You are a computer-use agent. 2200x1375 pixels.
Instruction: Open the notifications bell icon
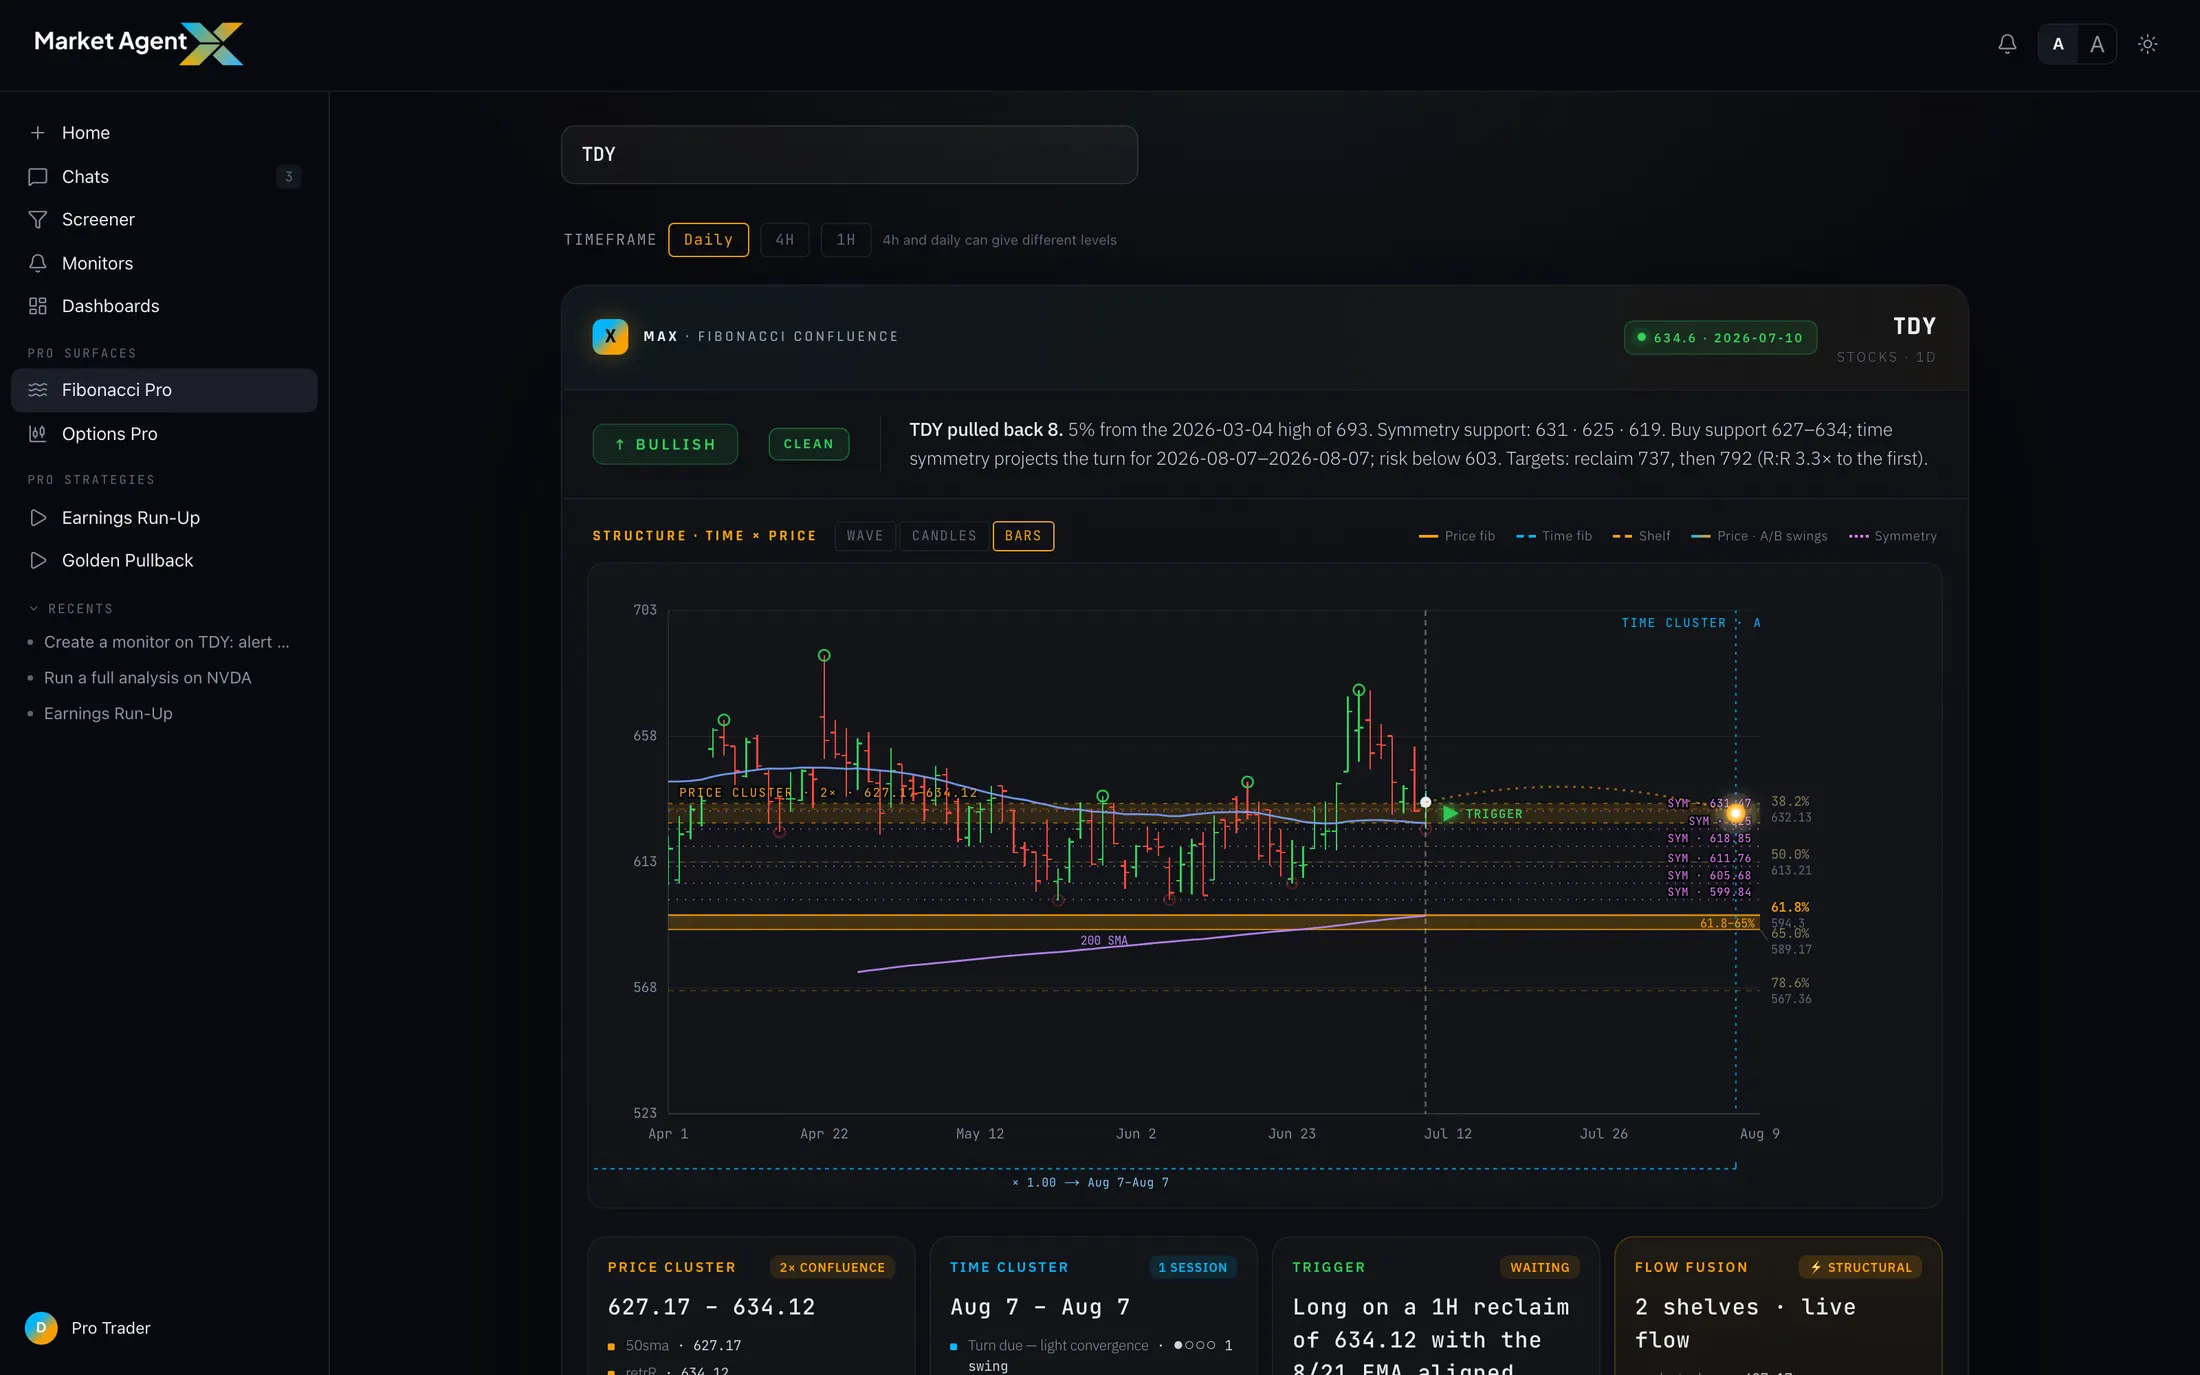(2007, 44)
